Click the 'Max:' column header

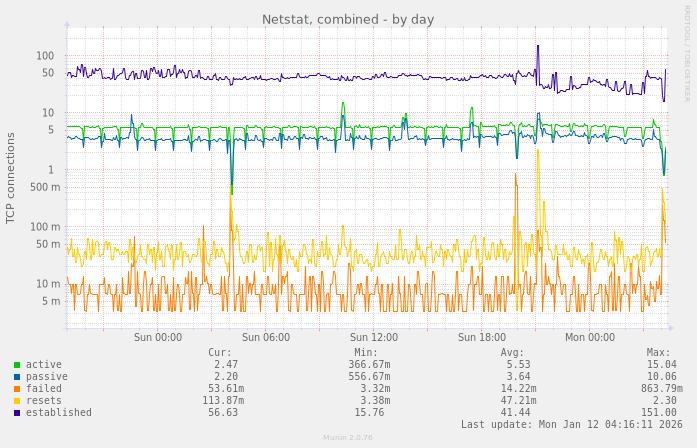click(x=658, y=353)
